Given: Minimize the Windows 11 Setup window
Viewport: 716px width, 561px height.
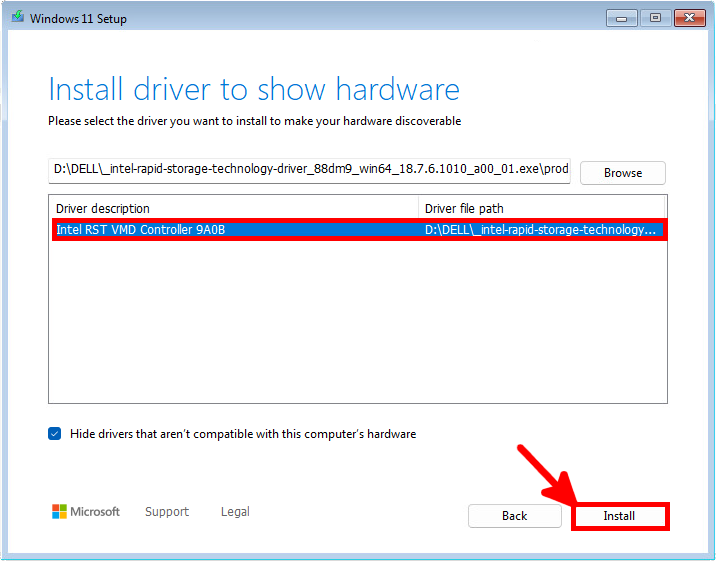Looking at the screenshot, I should tap(621, 18).
